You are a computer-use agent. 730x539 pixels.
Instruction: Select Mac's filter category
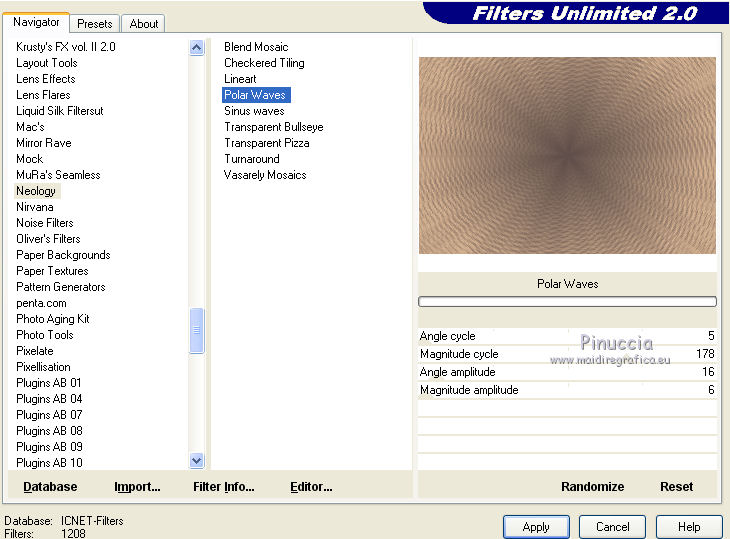pos(30,127)
